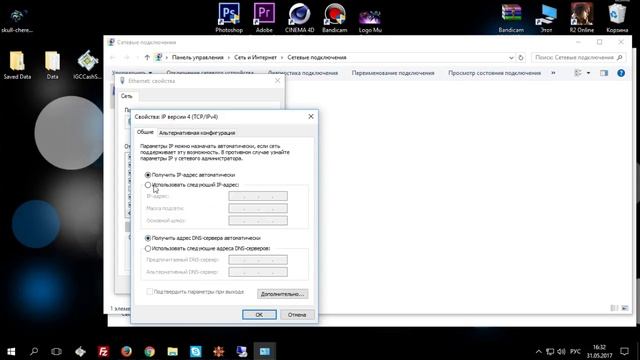Open the Photoshop desktop shortcut
Viewport: 640px width, 360px height.
(x=229, y=17)
